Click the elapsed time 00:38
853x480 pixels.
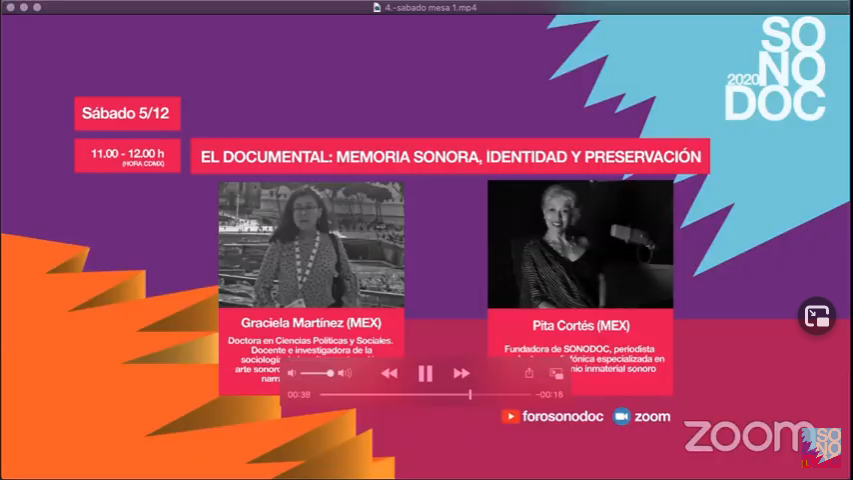coord(299,395)
